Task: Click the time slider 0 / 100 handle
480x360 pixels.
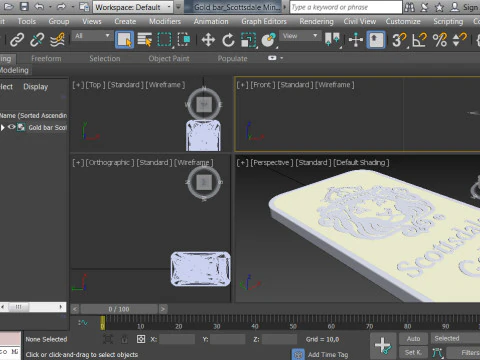Action: (119, 309)
